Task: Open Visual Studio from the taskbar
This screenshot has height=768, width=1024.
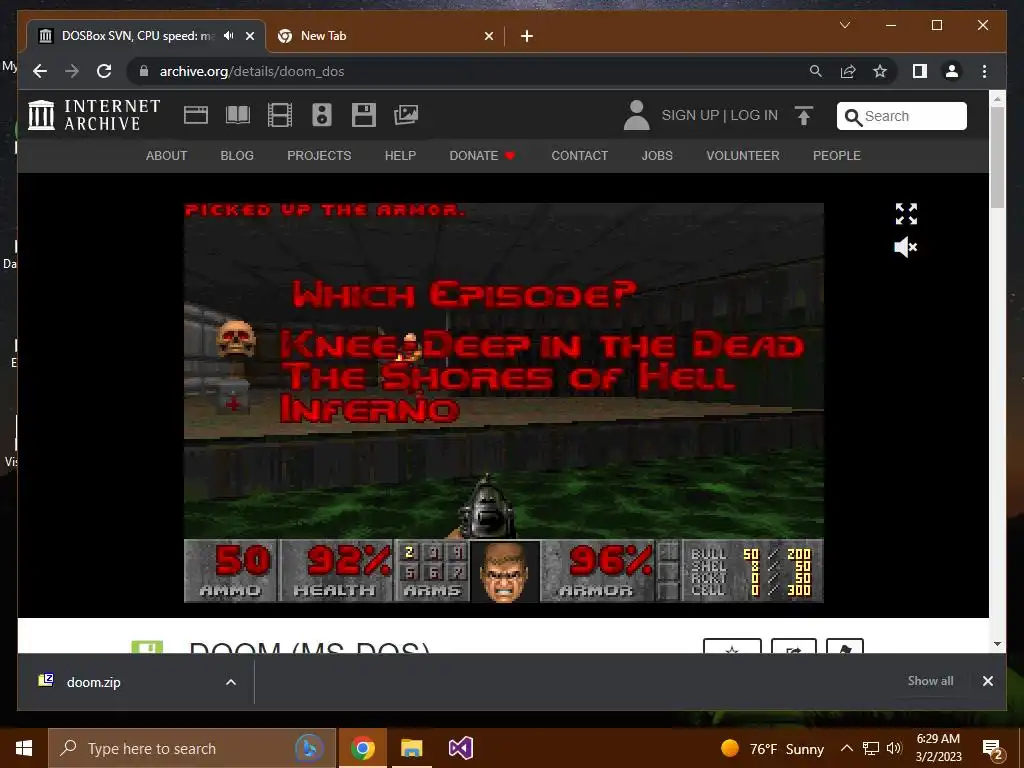Action: click(460, 748)
